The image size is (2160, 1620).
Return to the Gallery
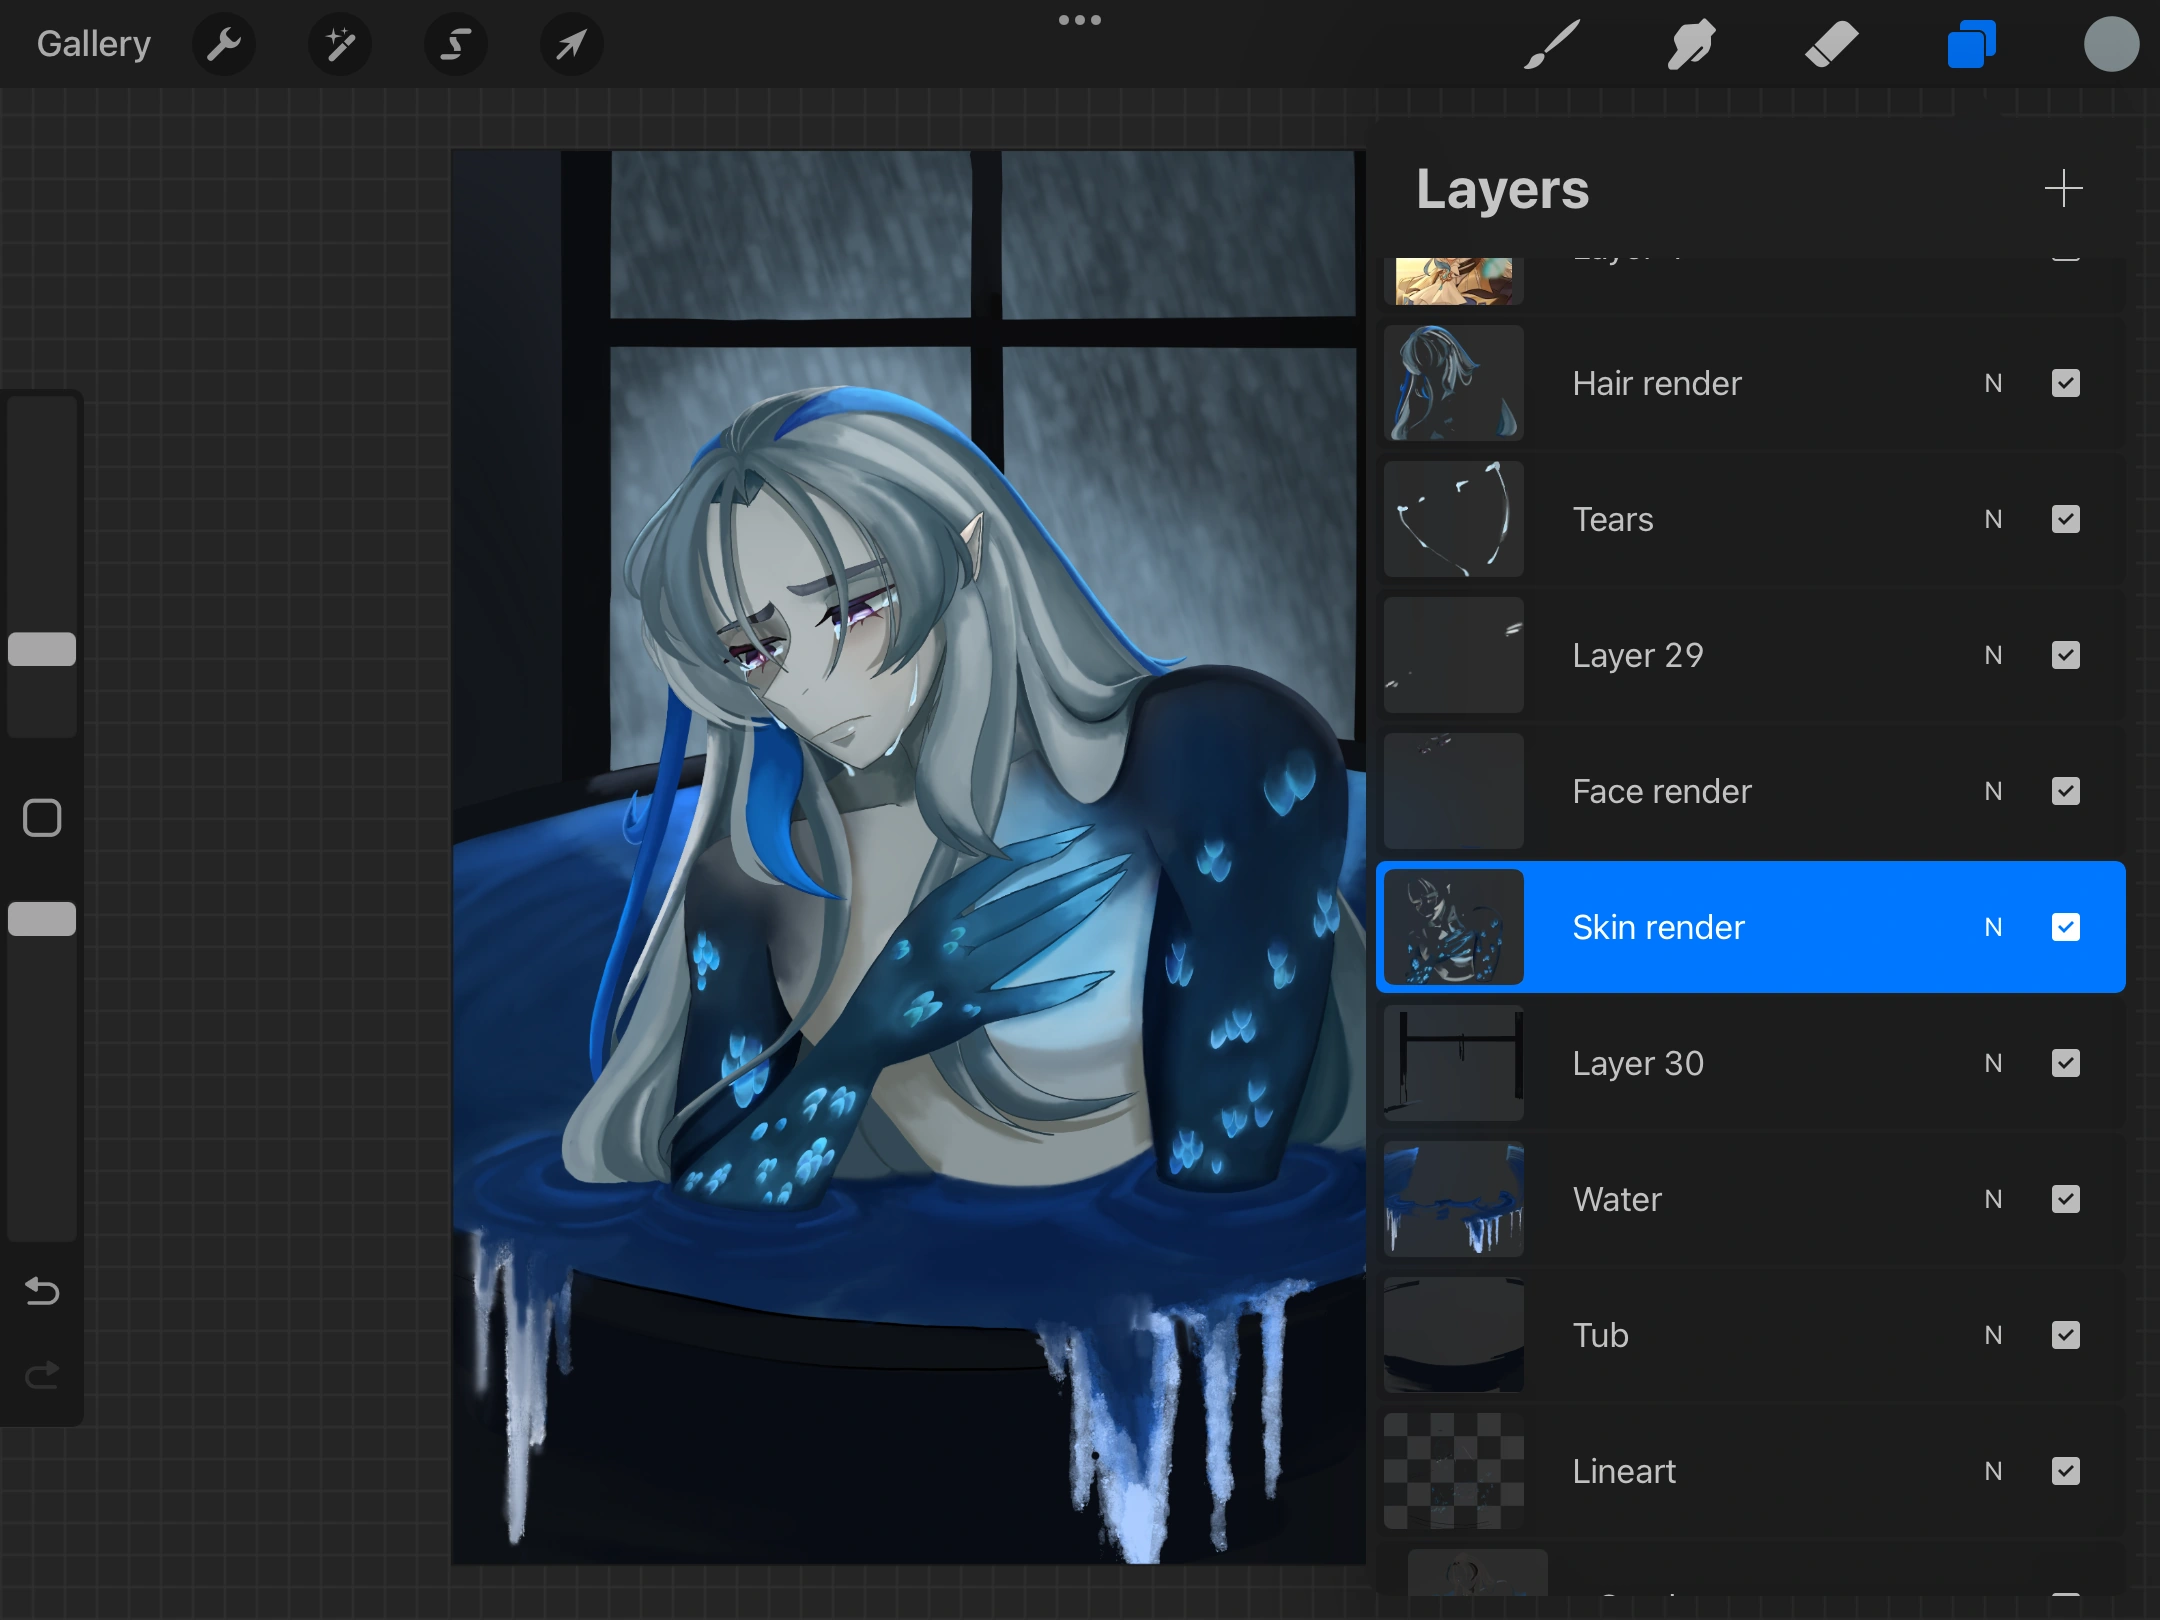[x=93, y=43]
